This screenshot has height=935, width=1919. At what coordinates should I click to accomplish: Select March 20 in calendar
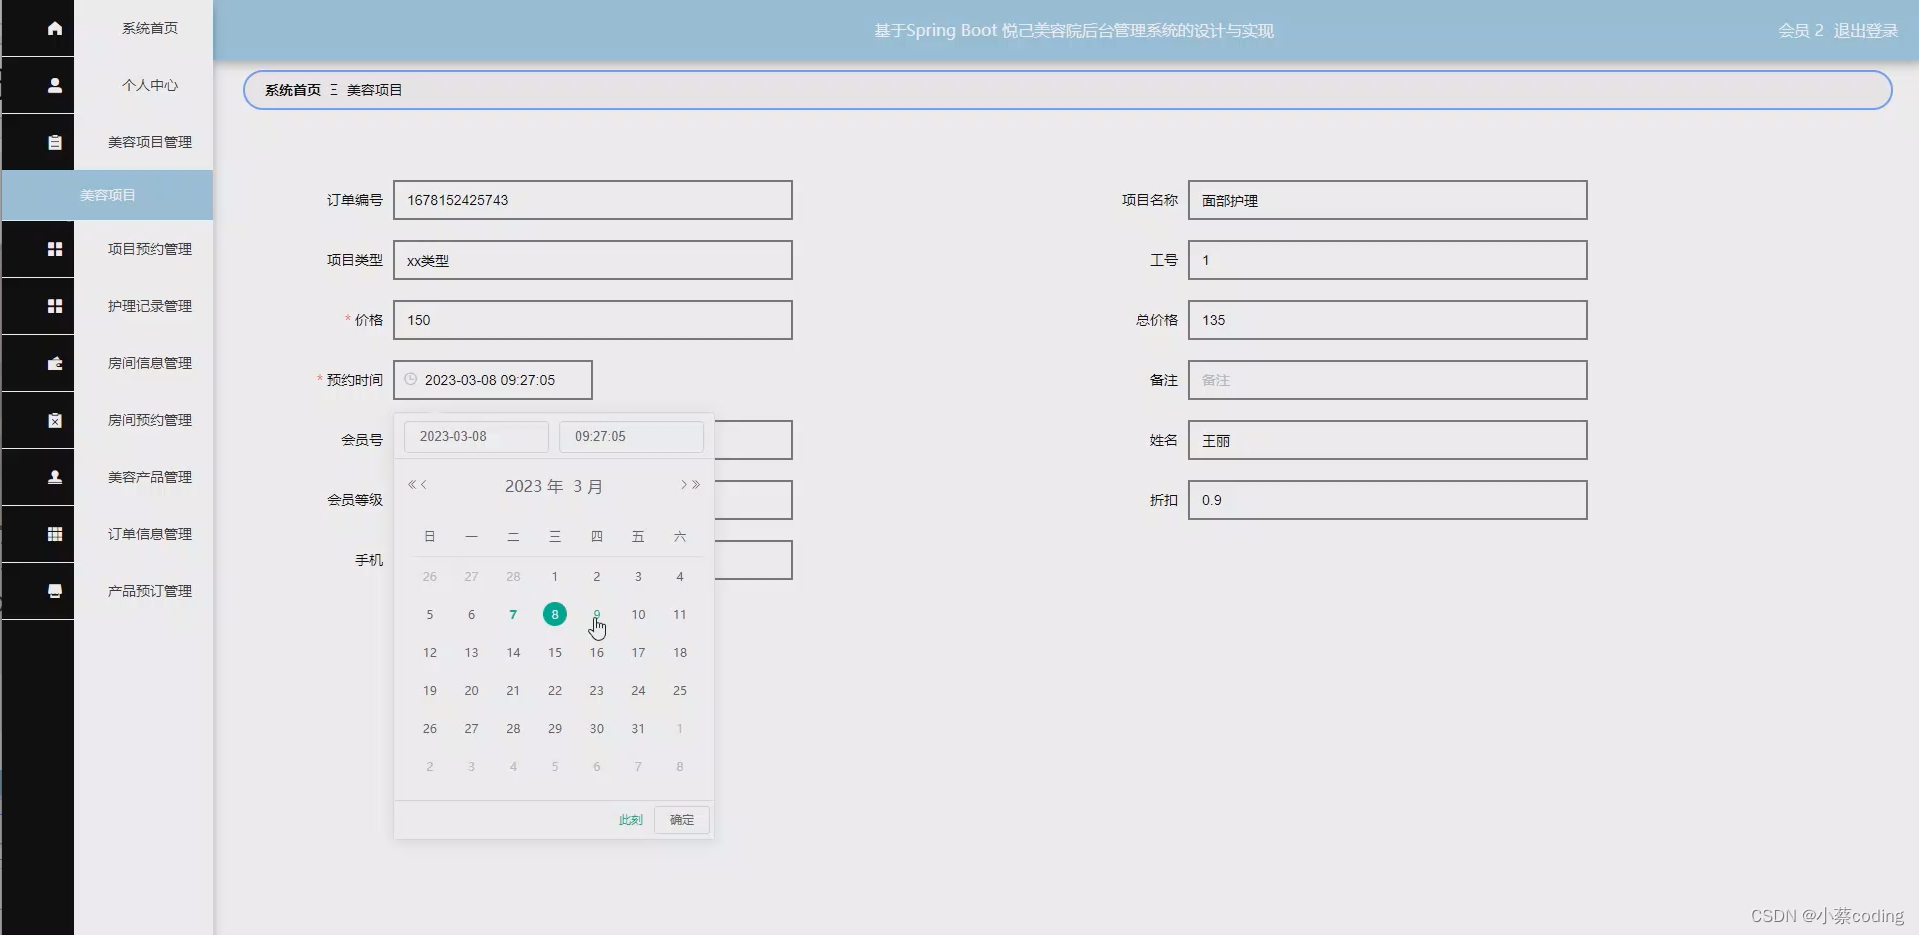tap(471, 690)
